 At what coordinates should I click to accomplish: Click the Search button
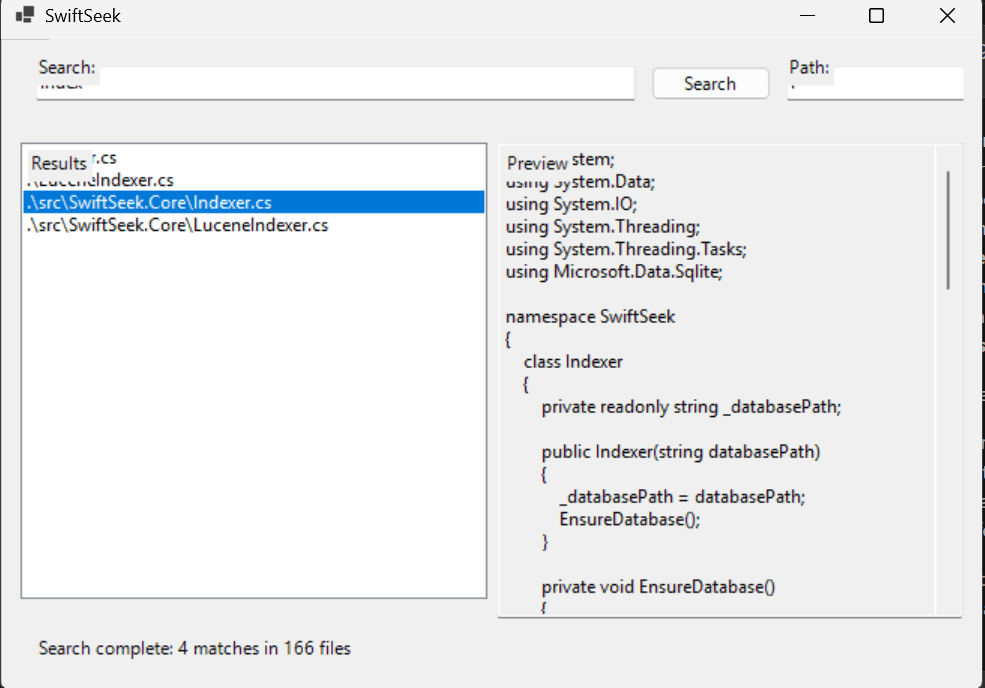pos(710,84)
